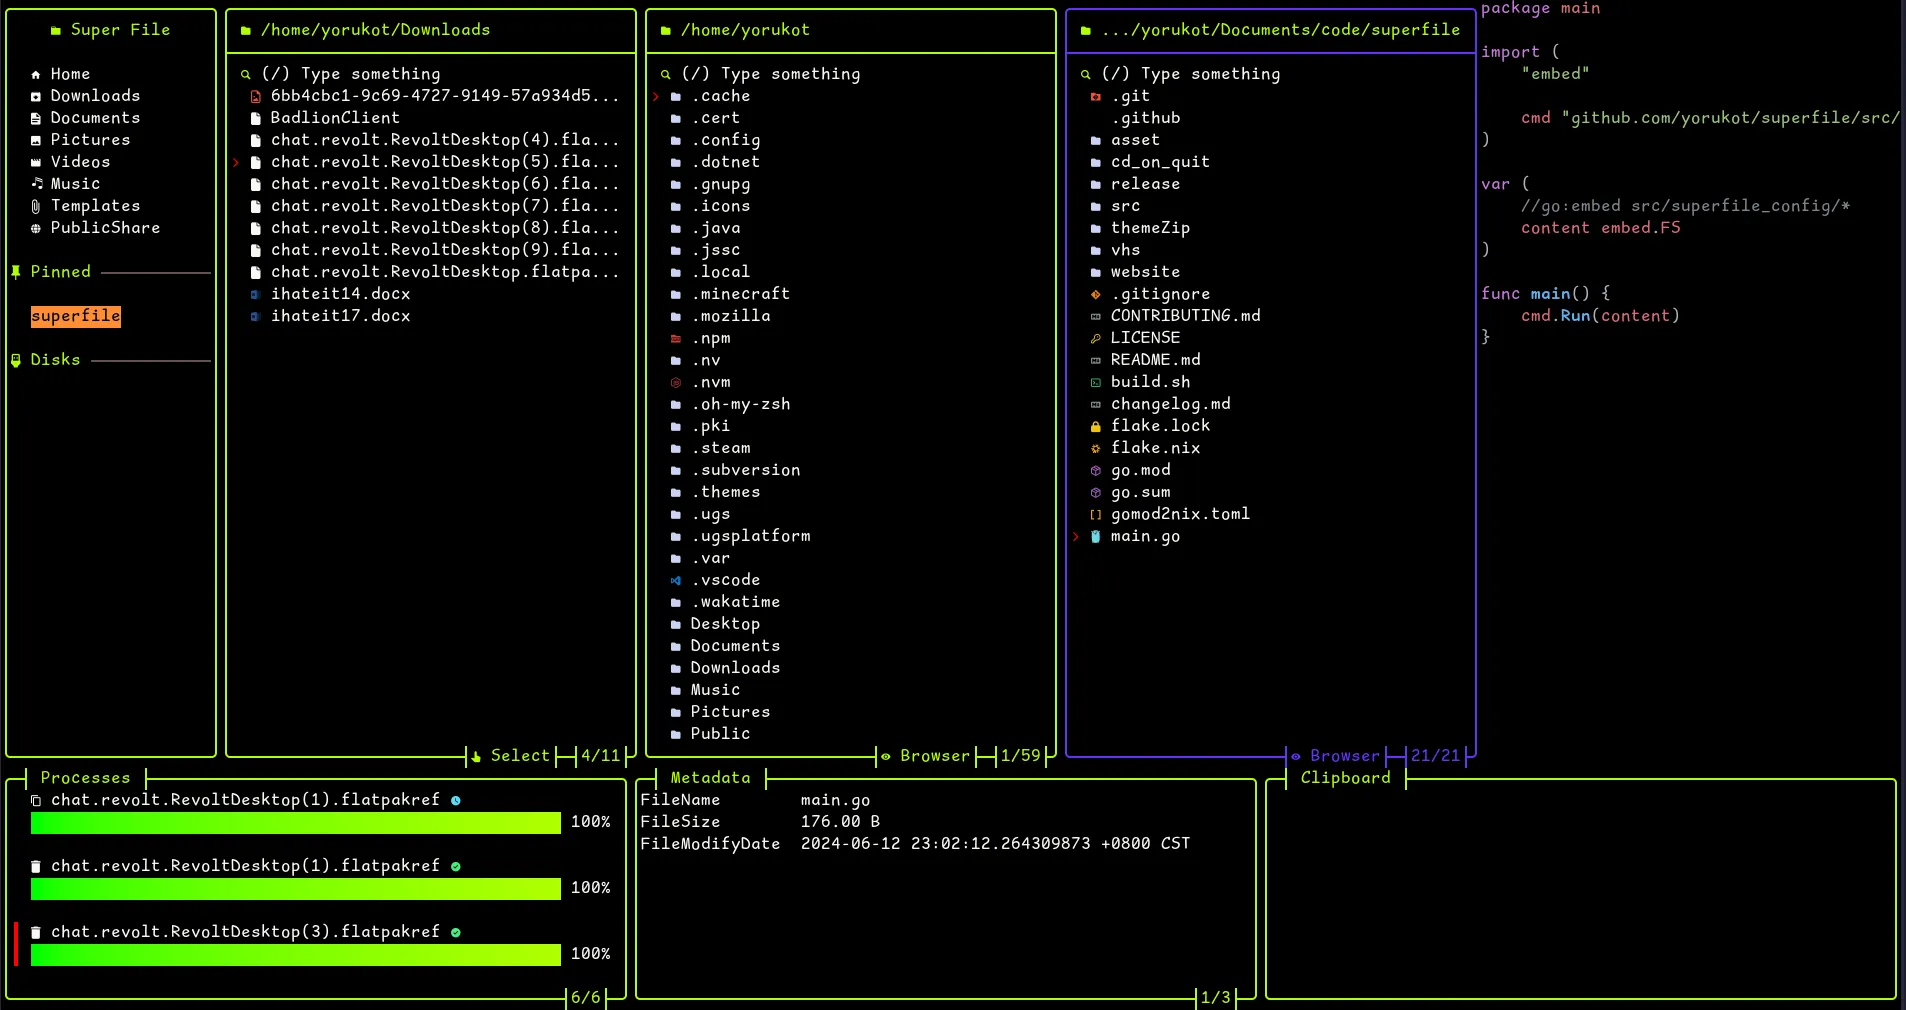The height and width of the screenshot is (1010, 1906).
Task: Click the Go package icon next to go.mod
Action: click(x=1095, y=470)
